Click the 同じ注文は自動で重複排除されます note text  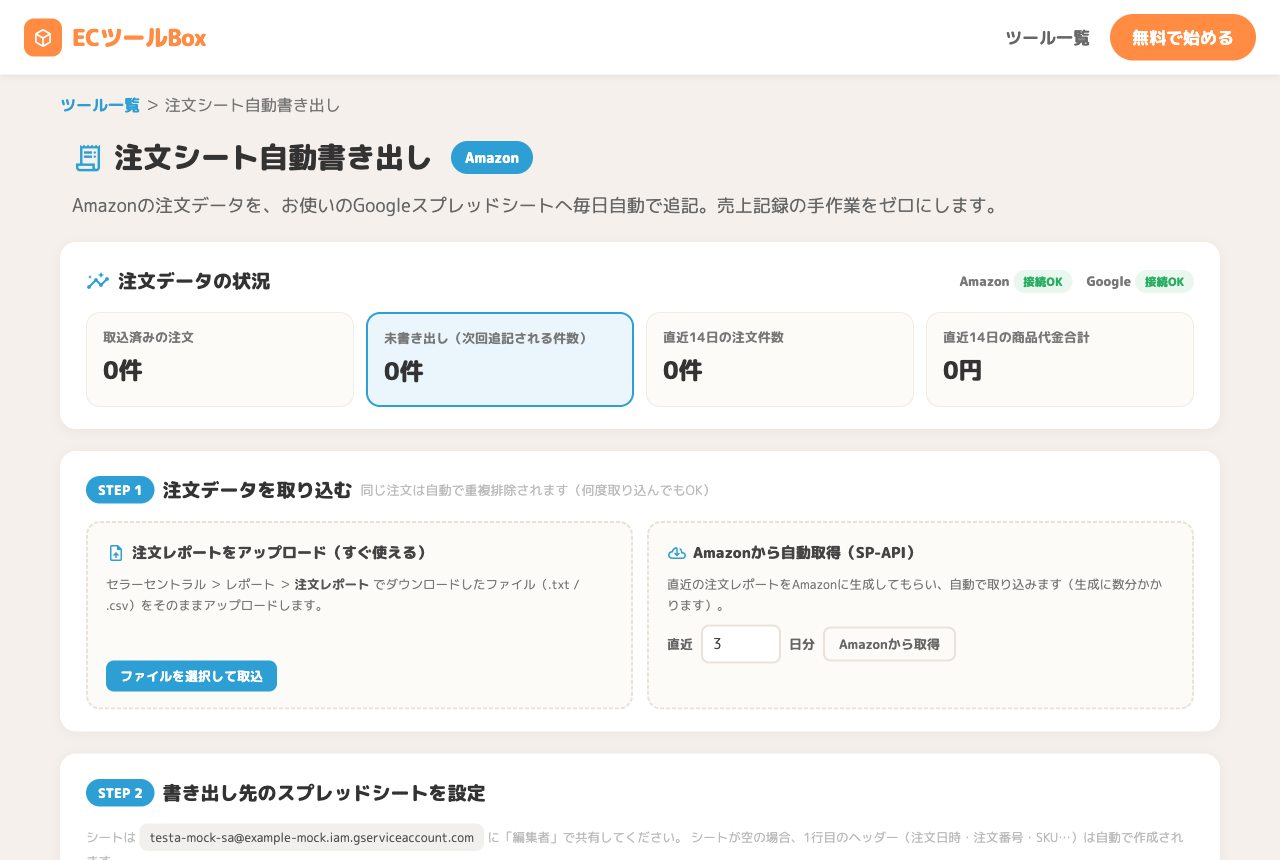pos(535,490)
